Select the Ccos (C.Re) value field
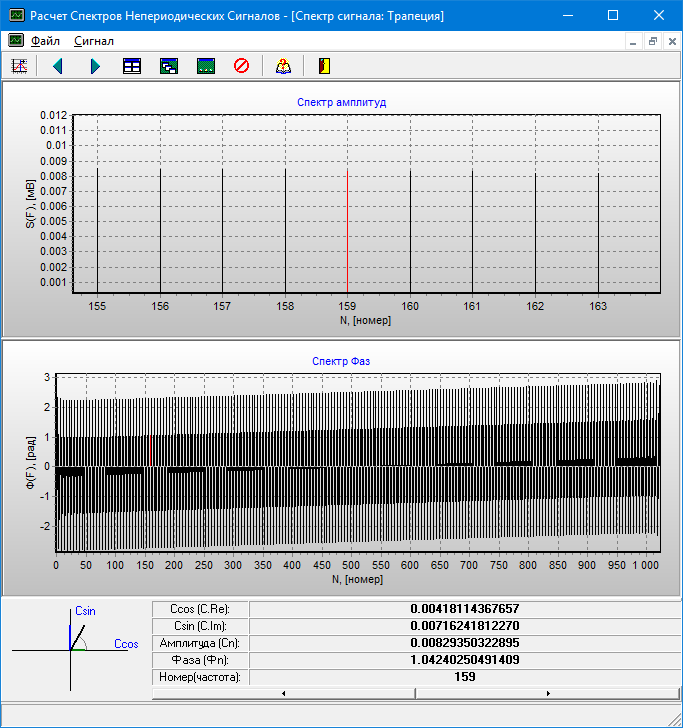The width and height of the screenshot is (683, 728). pos(464,608)
